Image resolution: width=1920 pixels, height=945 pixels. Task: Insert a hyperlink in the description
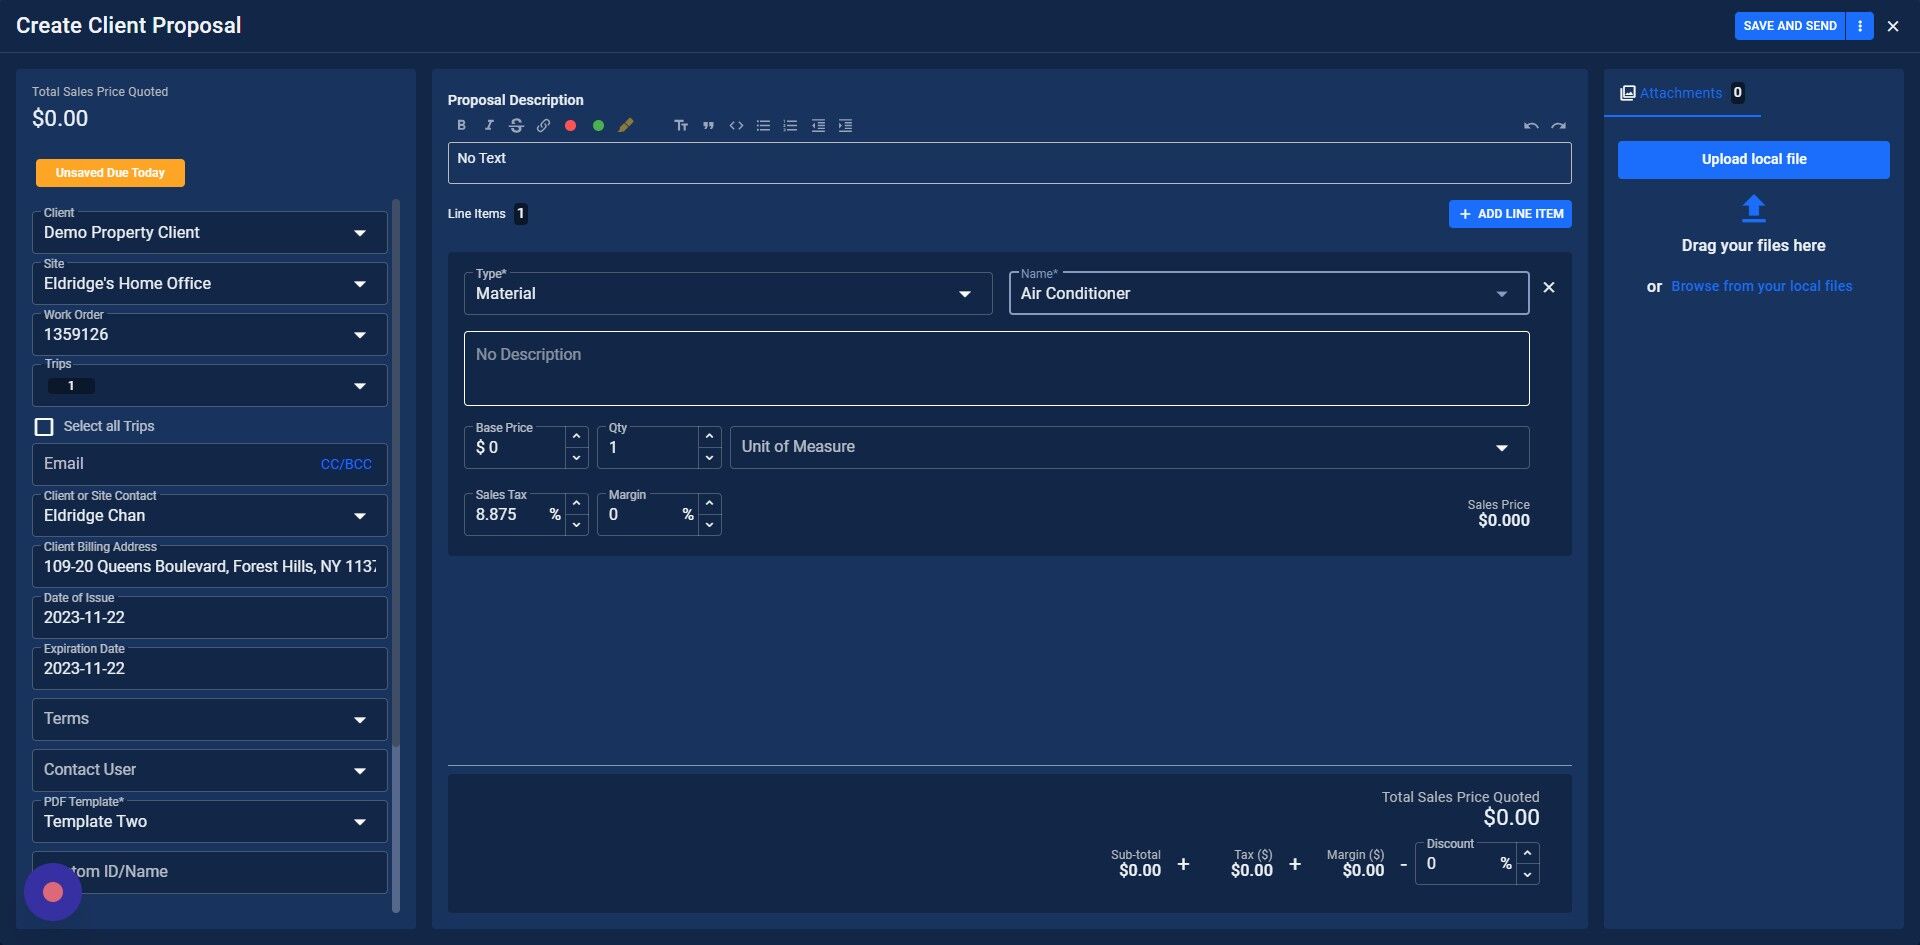coord(543,125)
